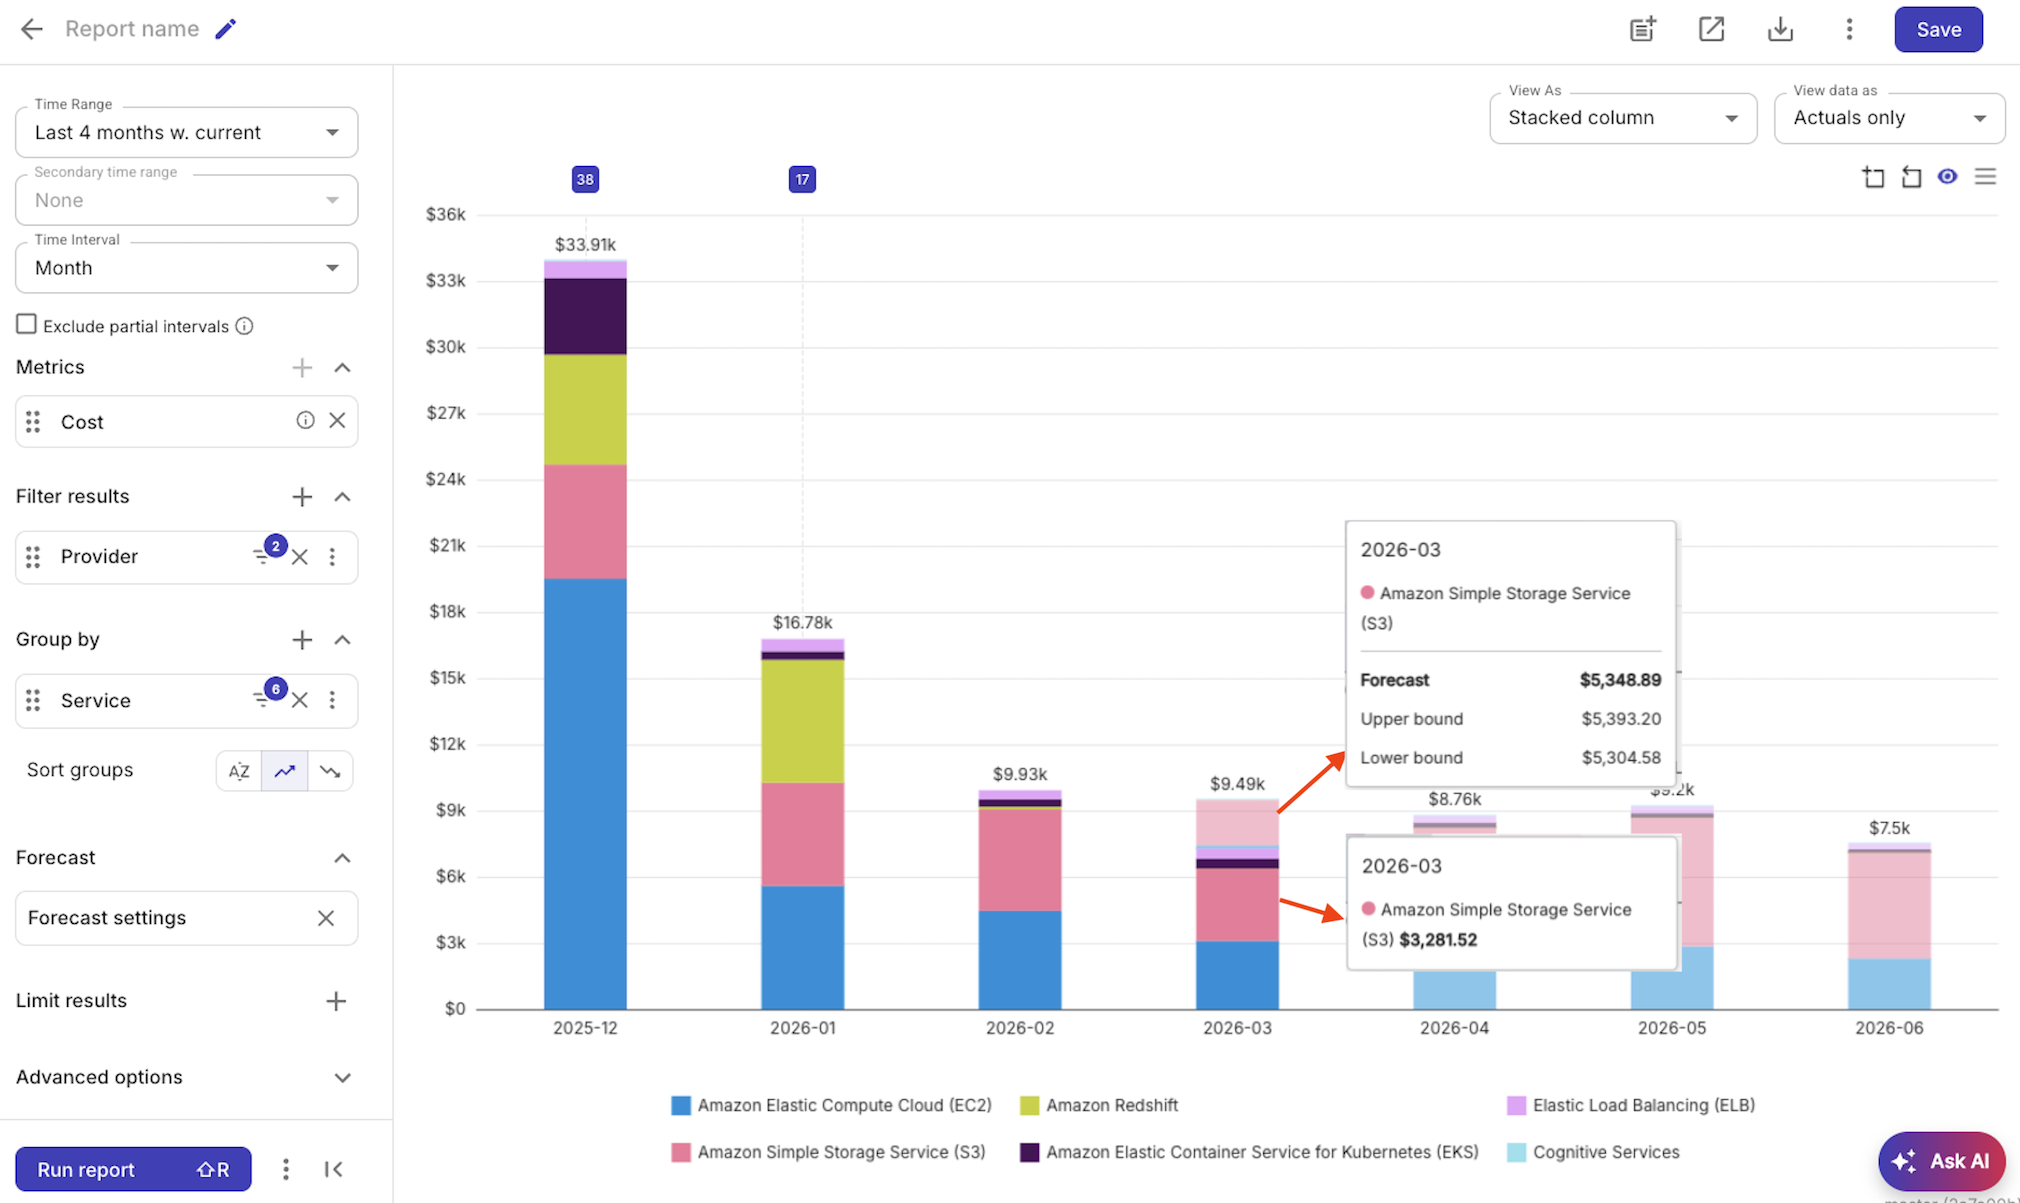Open the download/export icon in the top toolbar

pyautogui.click(x=1781, y=29)
